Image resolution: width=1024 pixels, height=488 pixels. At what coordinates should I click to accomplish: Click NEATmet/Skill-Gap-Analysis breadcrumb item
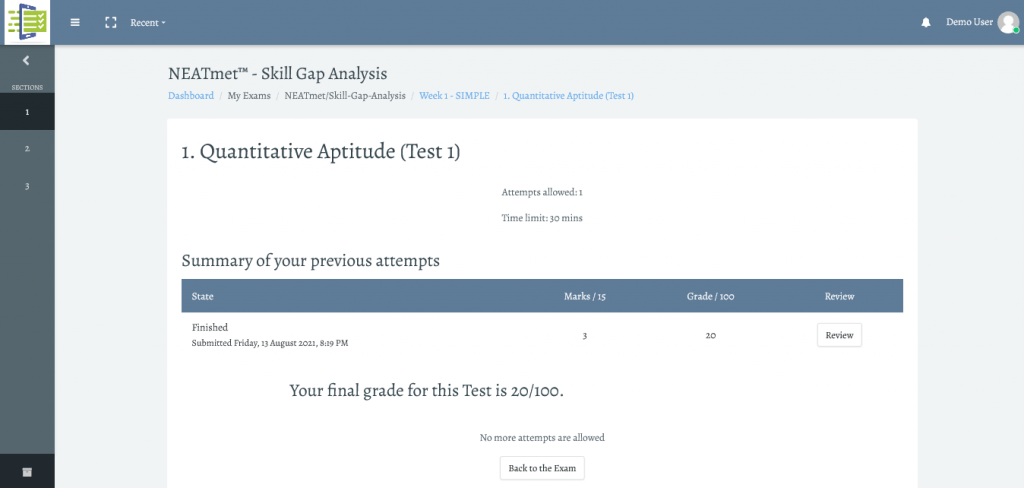click(x=345, y=95)
